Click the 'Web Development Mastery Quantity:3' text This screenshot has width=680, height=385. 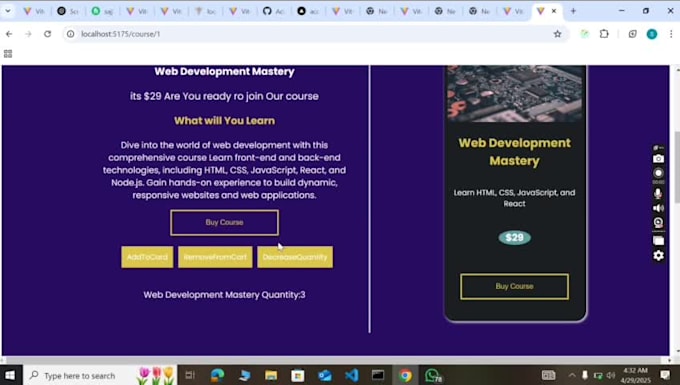click(224, 295)
